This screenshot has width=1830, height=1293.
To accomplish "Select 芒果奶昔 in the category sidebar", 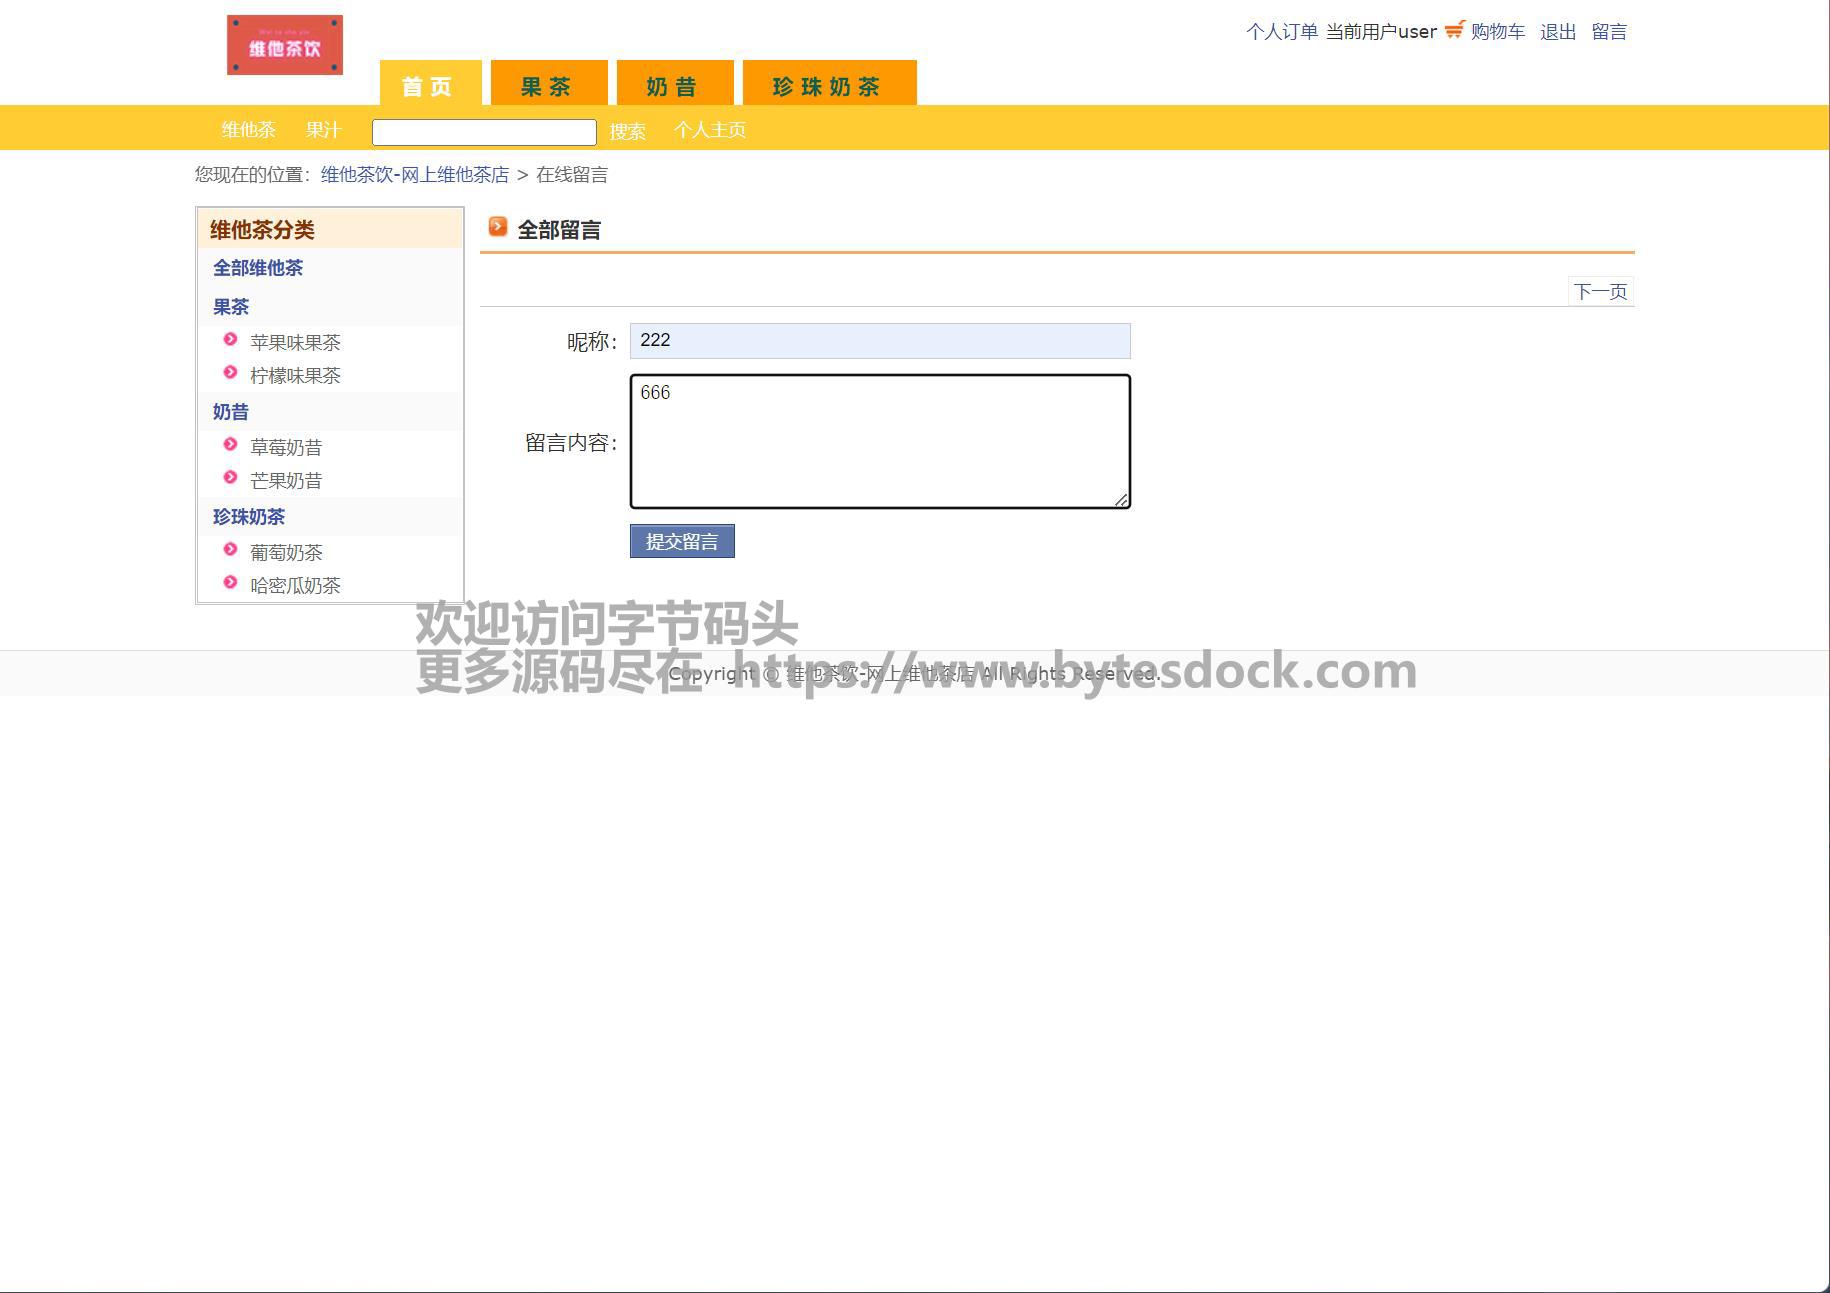I will click(286, 481).
